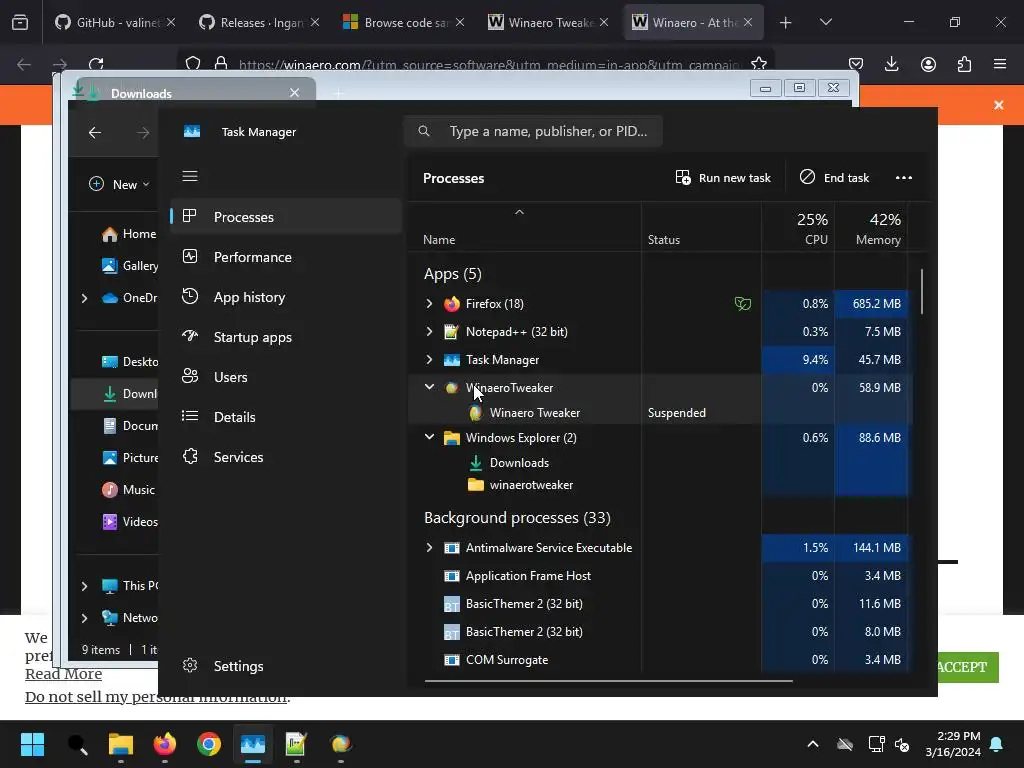Open Google Chrome from the taskbar

click(208, 744)
